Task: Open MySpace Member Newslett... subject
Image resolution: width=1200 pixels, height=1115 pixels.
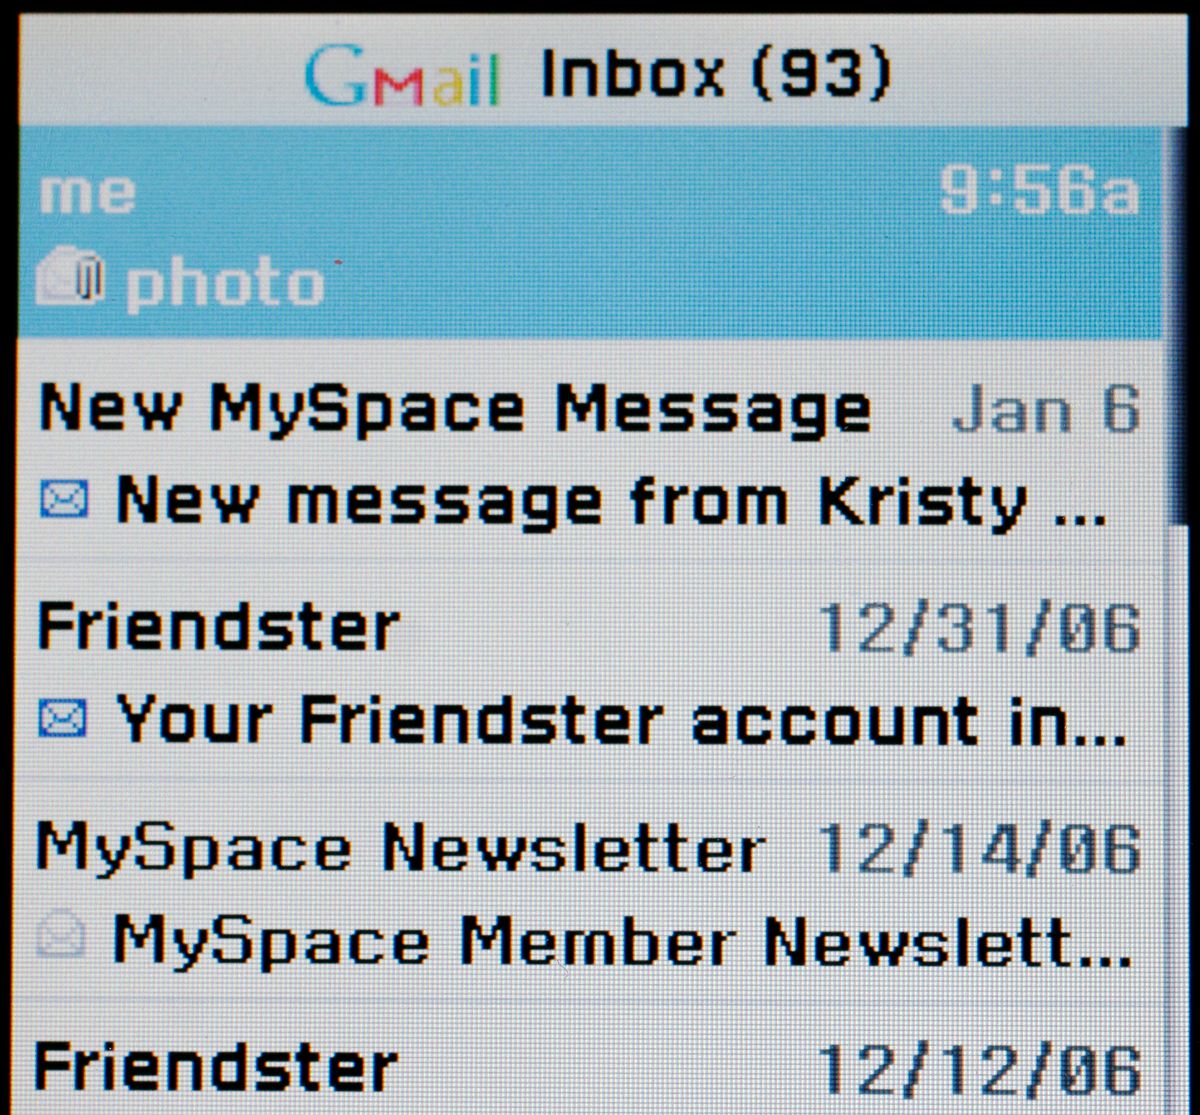Action: click(x=621, y=942)
